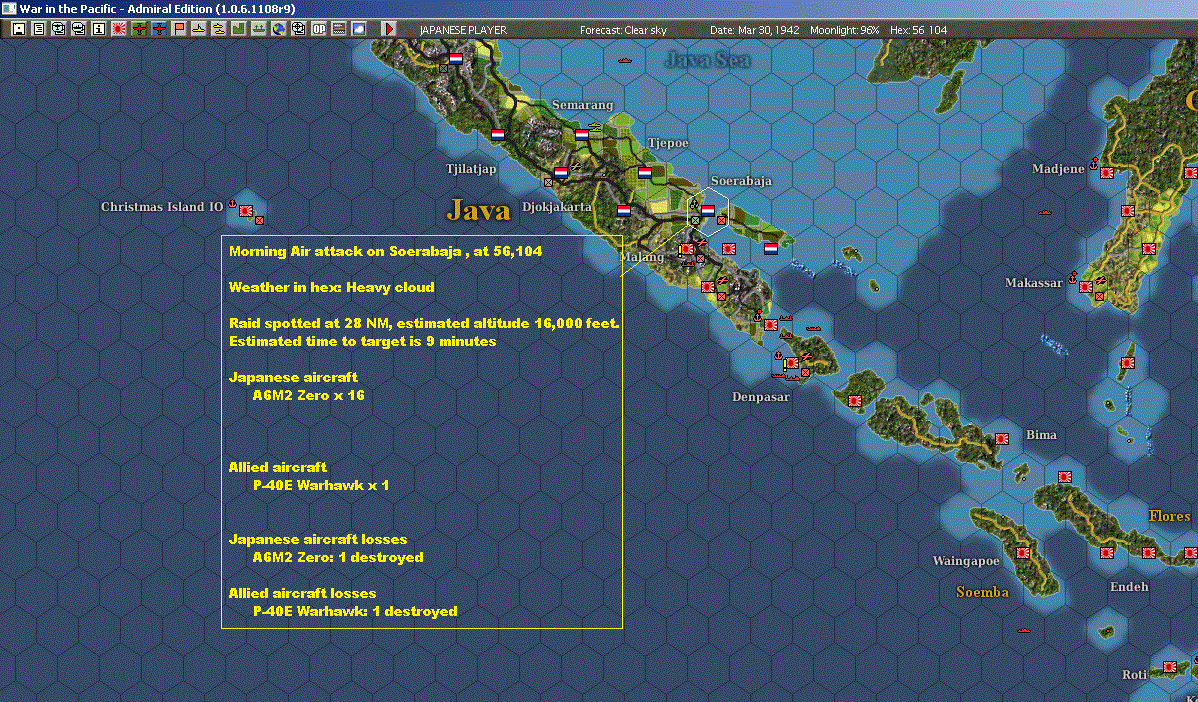Screen dimensions: 1198x702
Task: Select the Japanese flag near Malang
Action: [687, 249]
